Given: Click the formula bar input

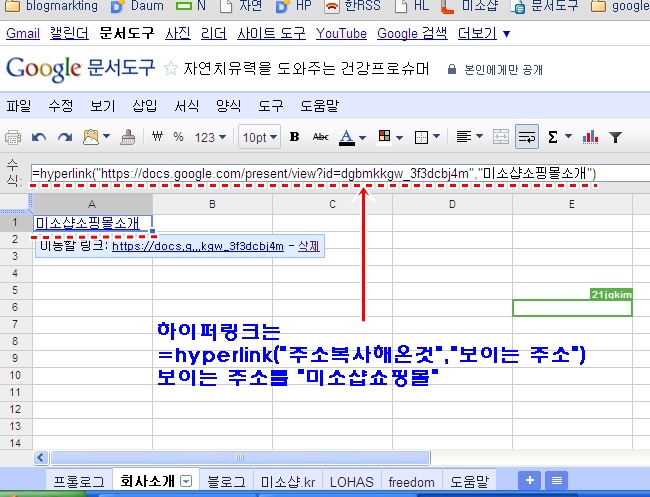Looking at the screenshot, I should [340, 173].
